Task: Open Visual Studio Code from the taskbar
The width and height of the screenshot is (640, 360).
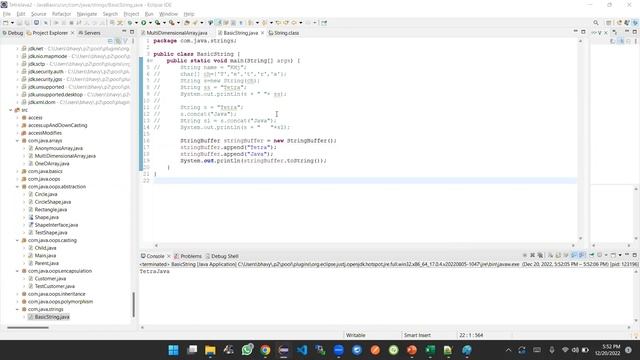Action: pos(302,350)
